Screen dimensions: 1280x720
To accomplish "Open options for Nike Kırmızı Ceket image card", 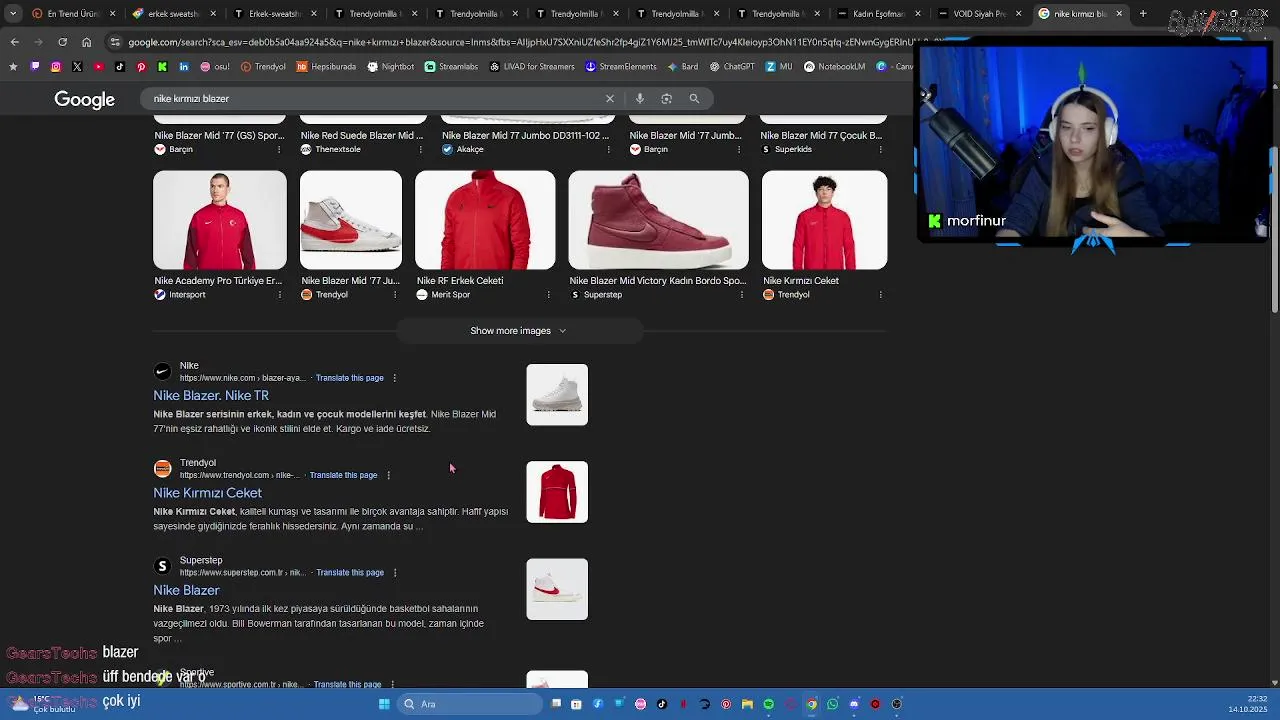I will [880, 295].
